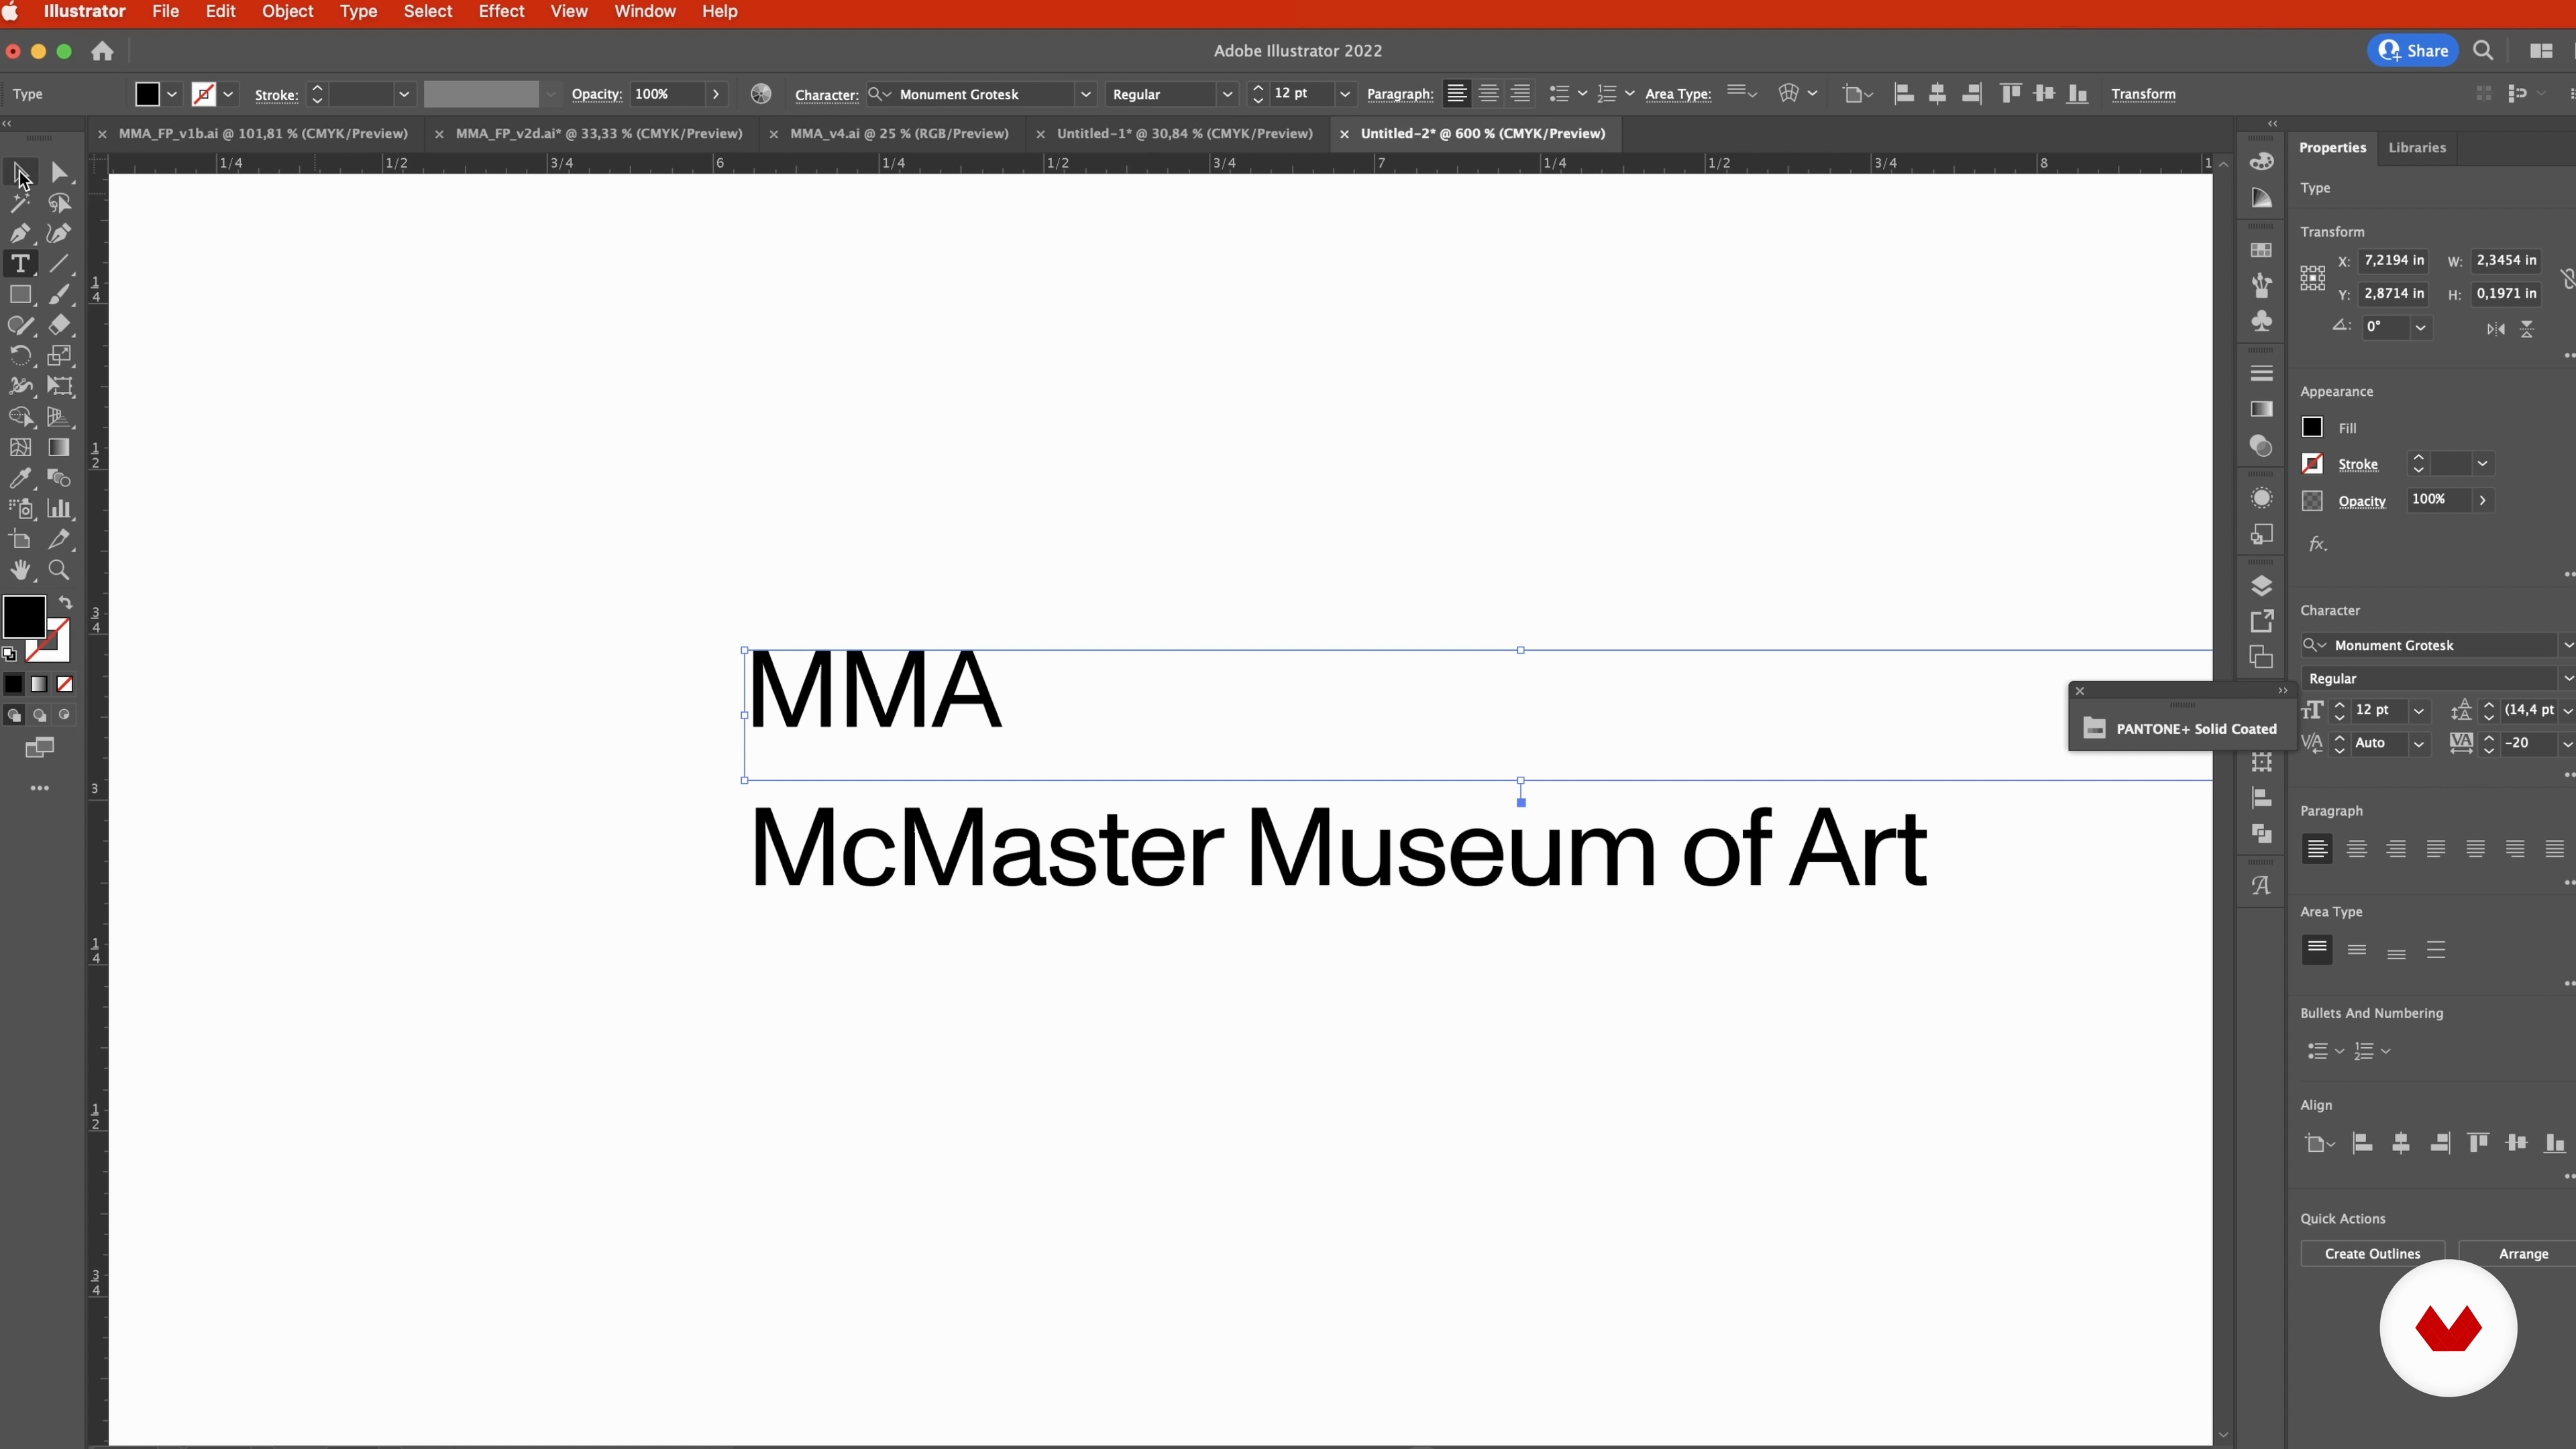
Task: Click the black fill swatch in toolbar
Action: click(23, 617)
